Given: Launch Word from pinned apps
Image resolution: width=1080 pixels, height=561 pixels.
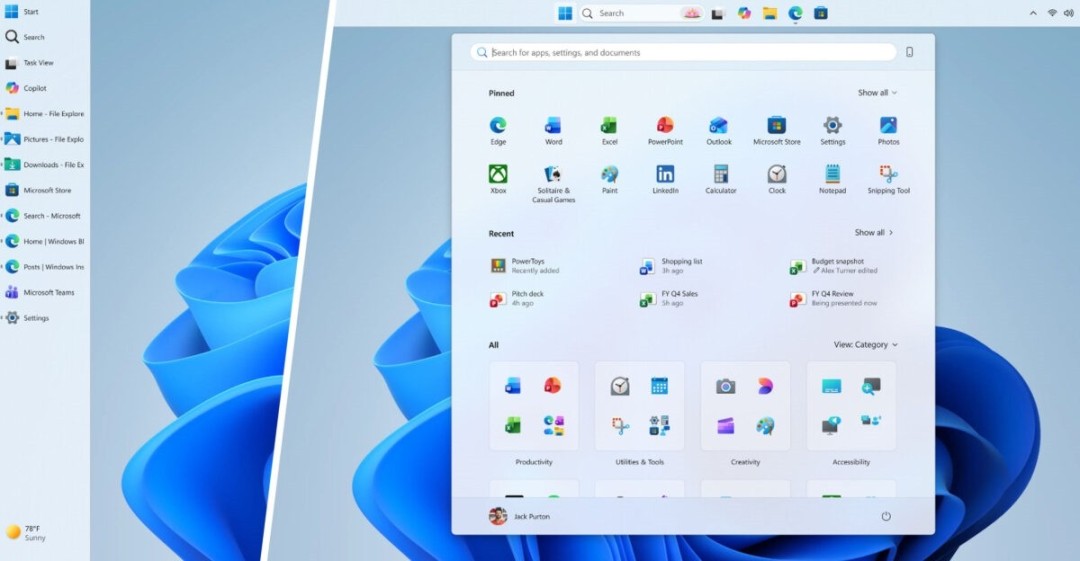Looking at the screenshot, I should click(x=553, y=130).
